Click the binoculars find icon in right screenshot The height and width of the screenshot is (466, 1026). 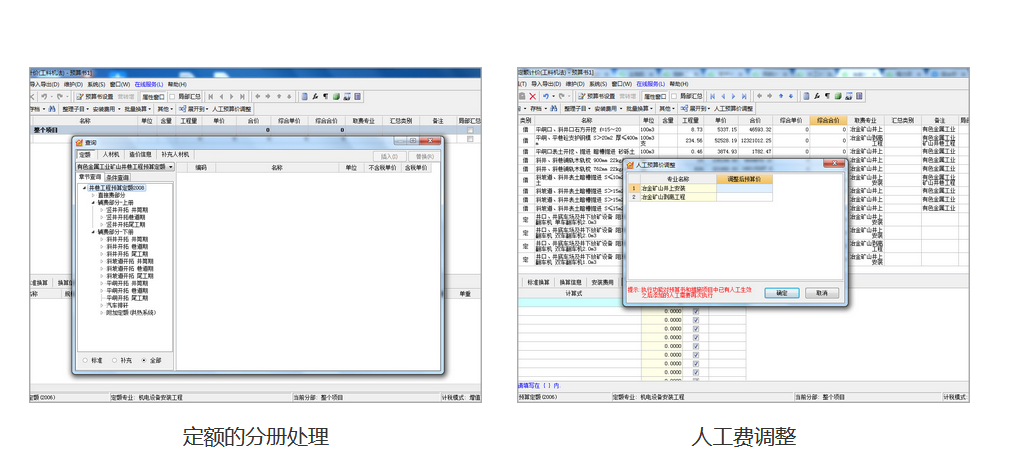pos(554,109)
